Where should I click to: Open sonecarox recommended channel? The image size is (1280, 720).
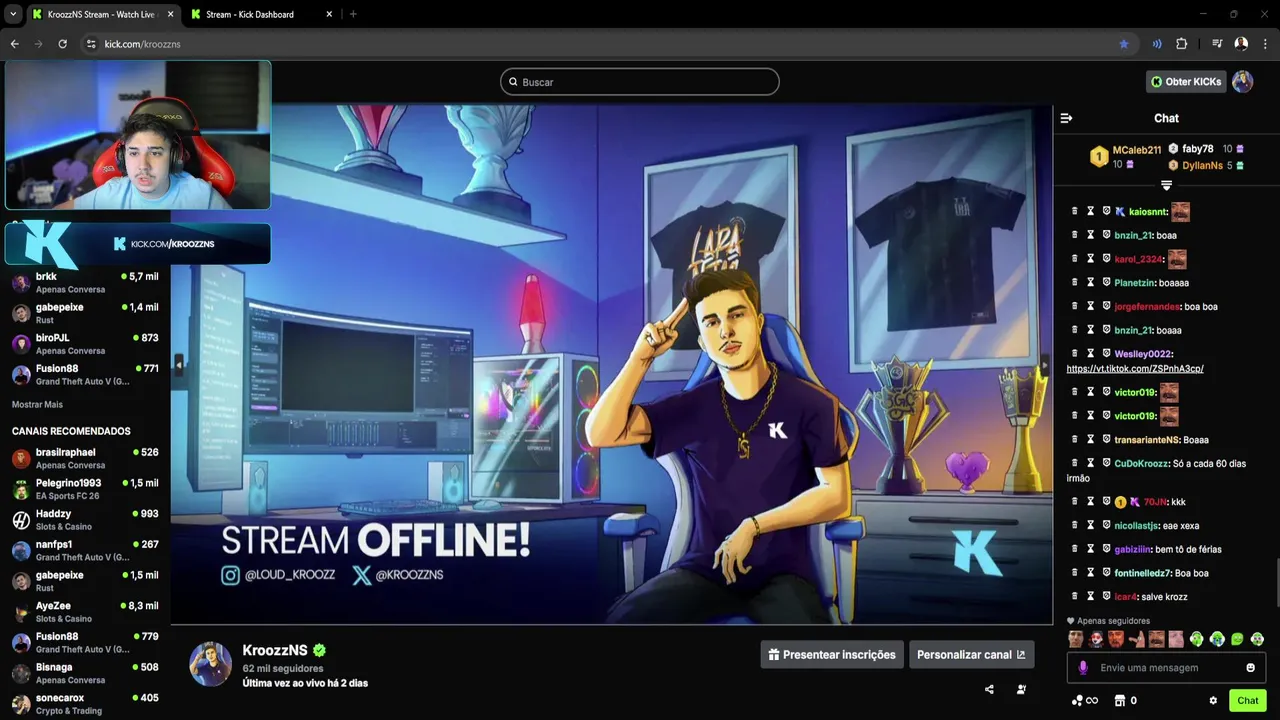coord(85,704)
